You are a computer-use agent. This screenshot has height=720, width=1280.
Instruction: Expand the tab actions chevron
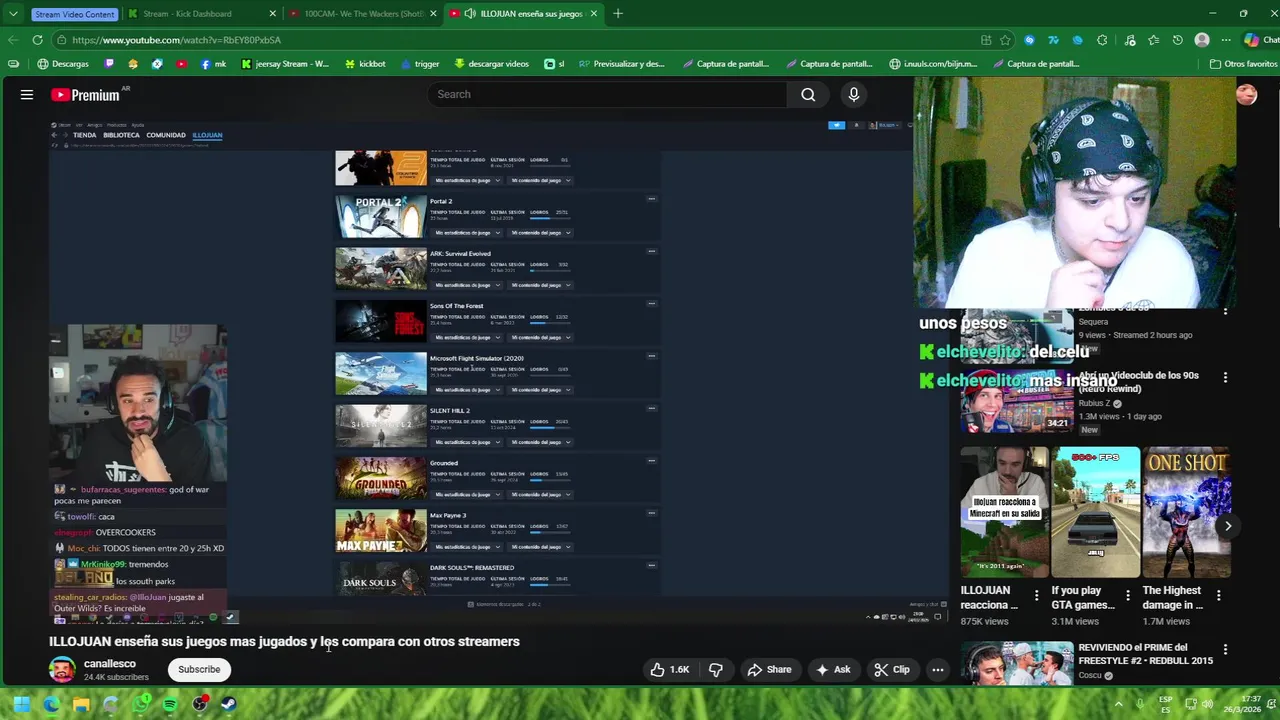click(x=13, y=14)
